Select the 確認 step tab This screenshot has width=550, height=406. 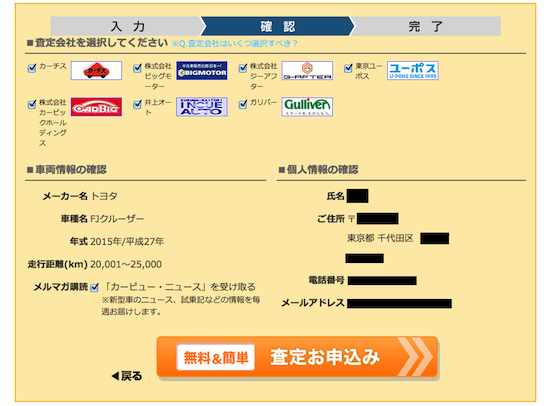point(278,26)
